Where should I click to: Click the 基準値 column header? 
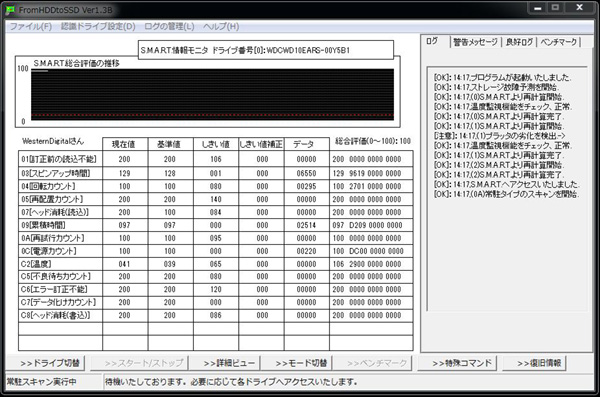170,144
